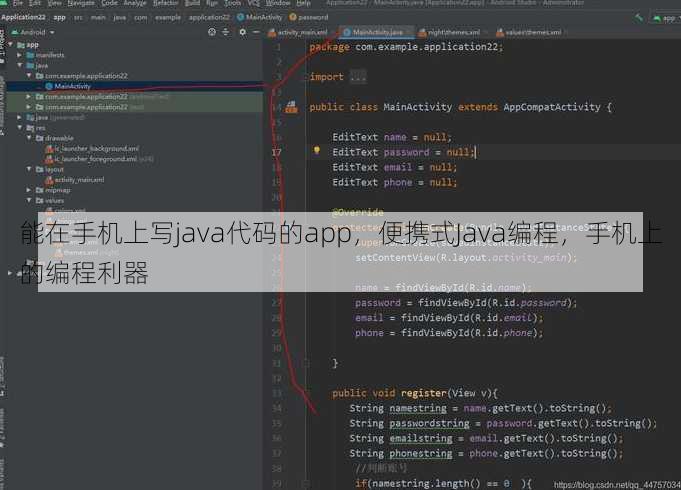Collapse the com.example.application22 package
This screenshot has height=490, width=681.
(29, 76)
